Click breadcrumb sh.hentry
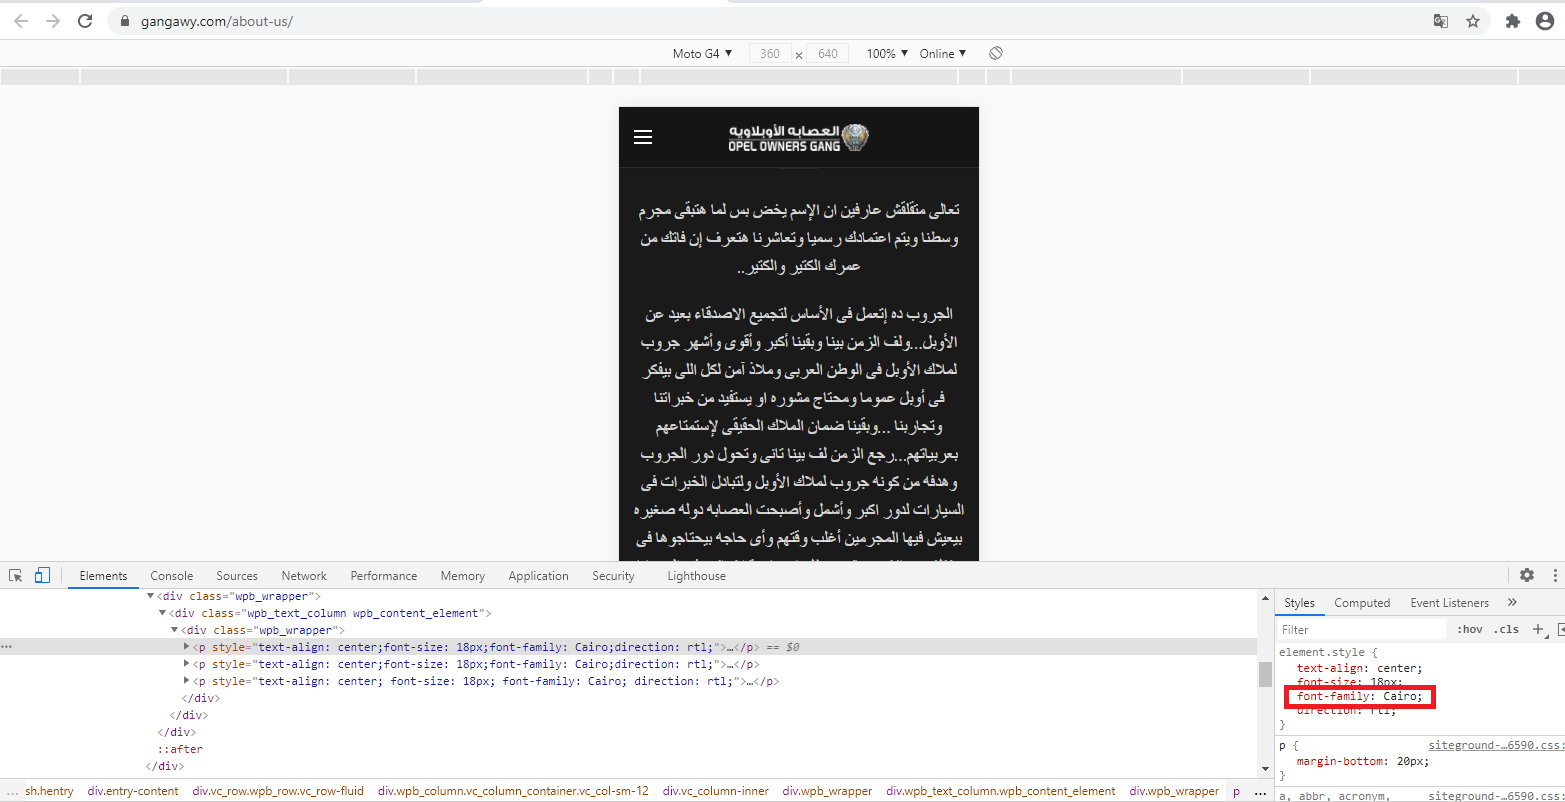1565x802 pixels. pyautogui.click(x=50, y=791)
